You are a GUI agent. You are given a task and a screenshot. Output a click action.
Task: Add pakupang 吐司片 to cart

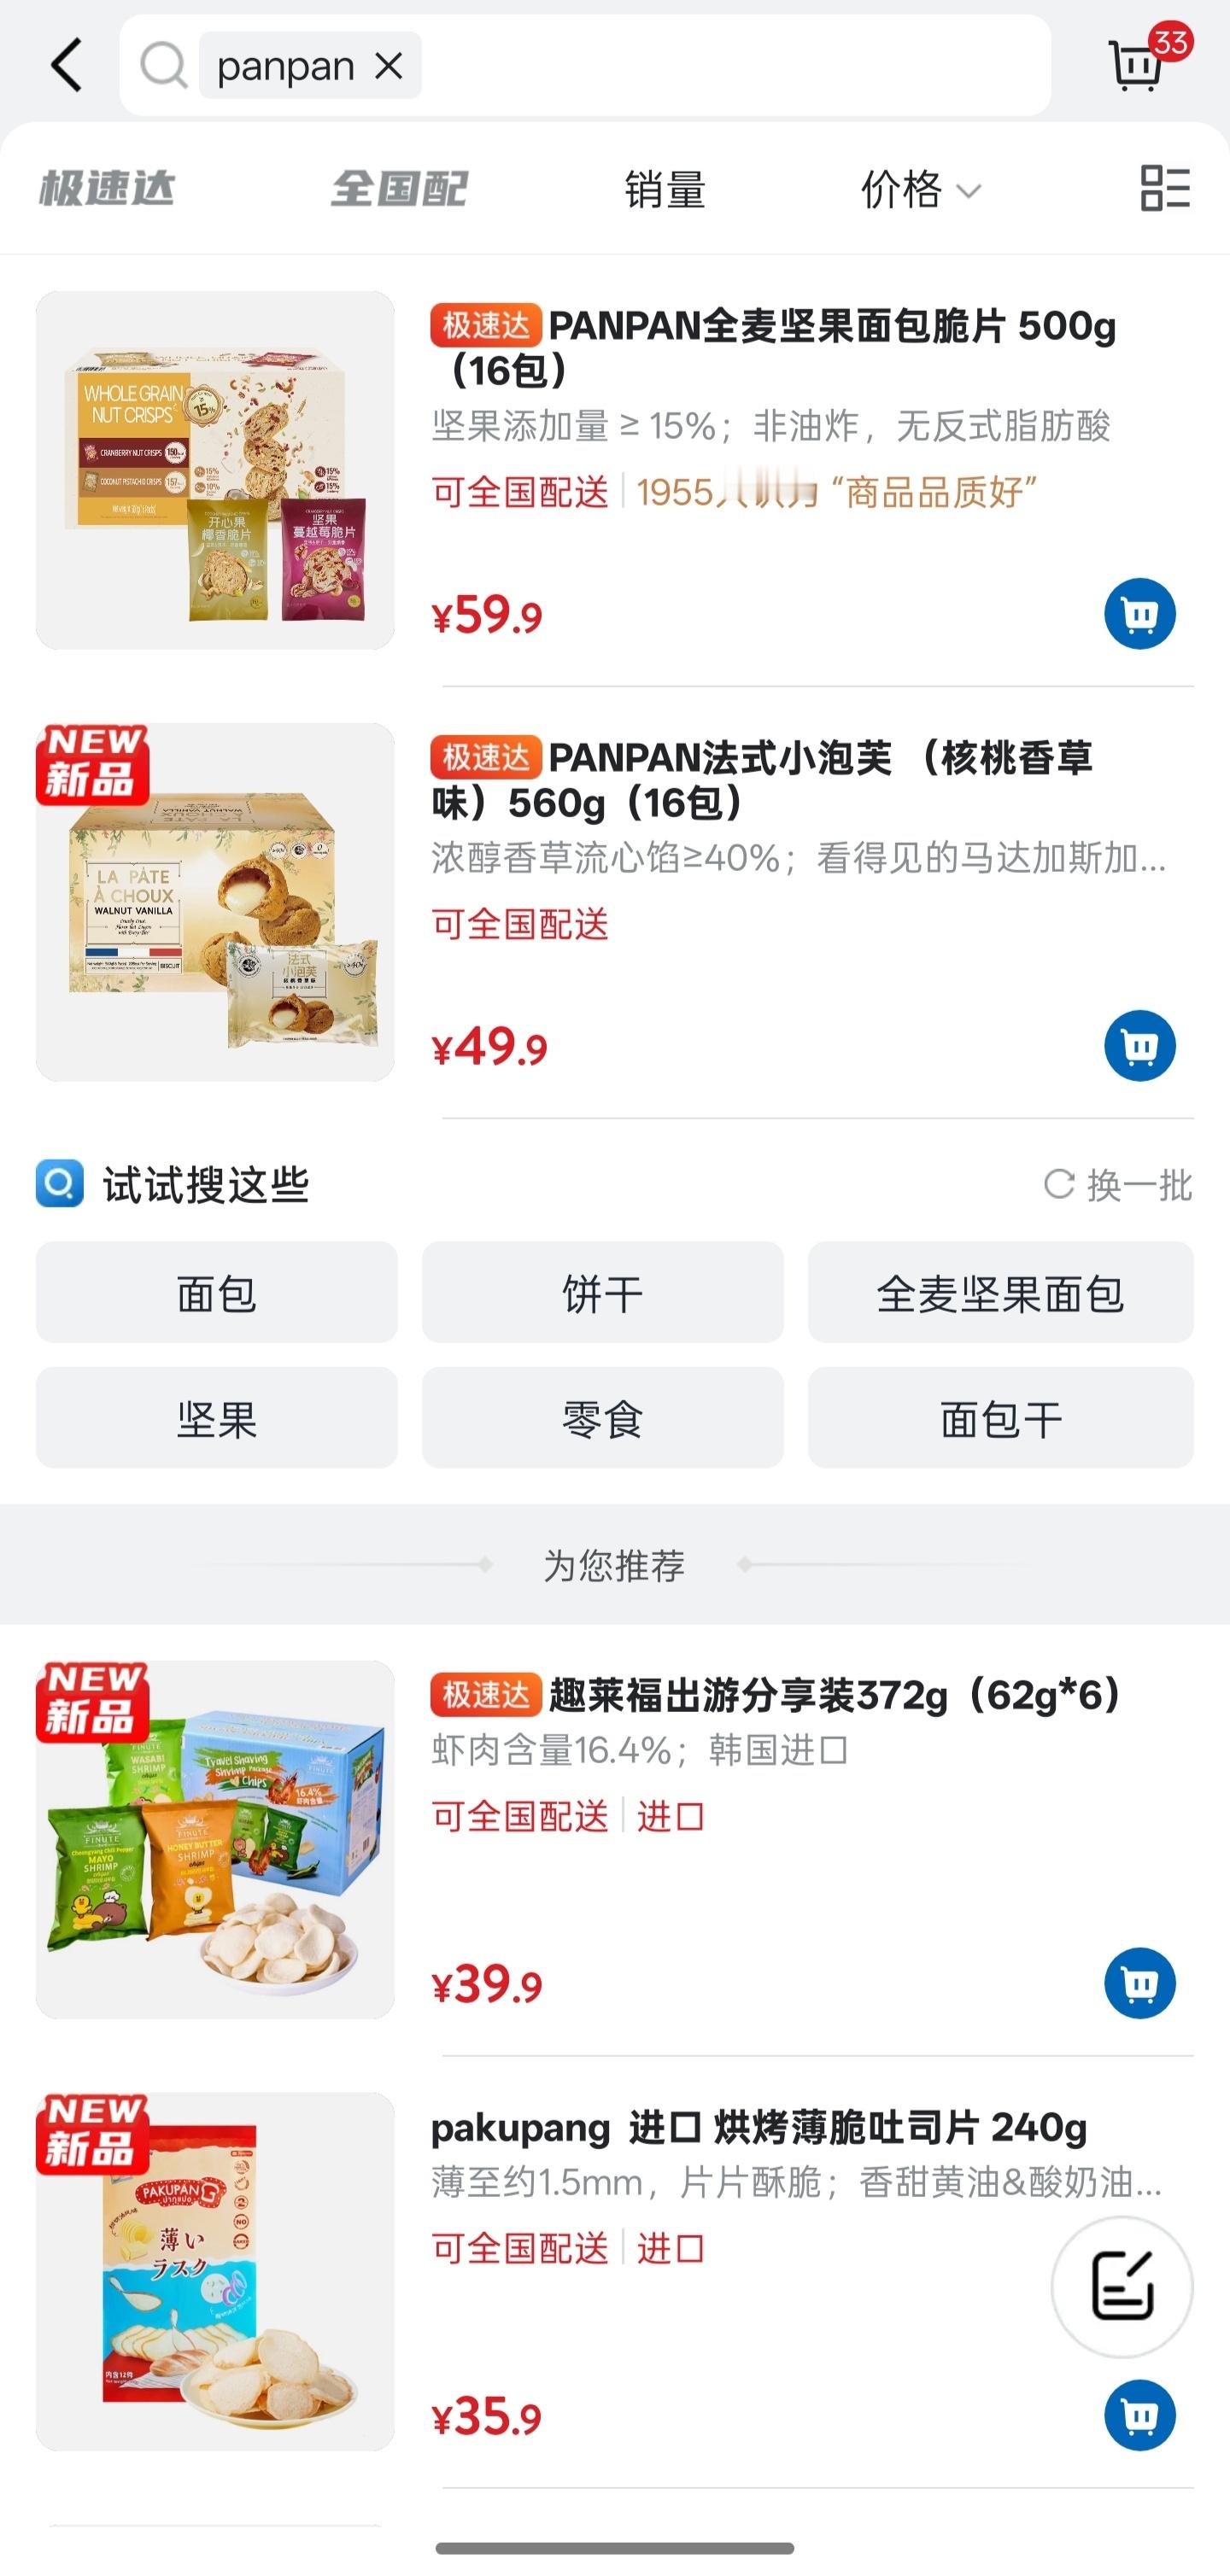[1139, 2415]
